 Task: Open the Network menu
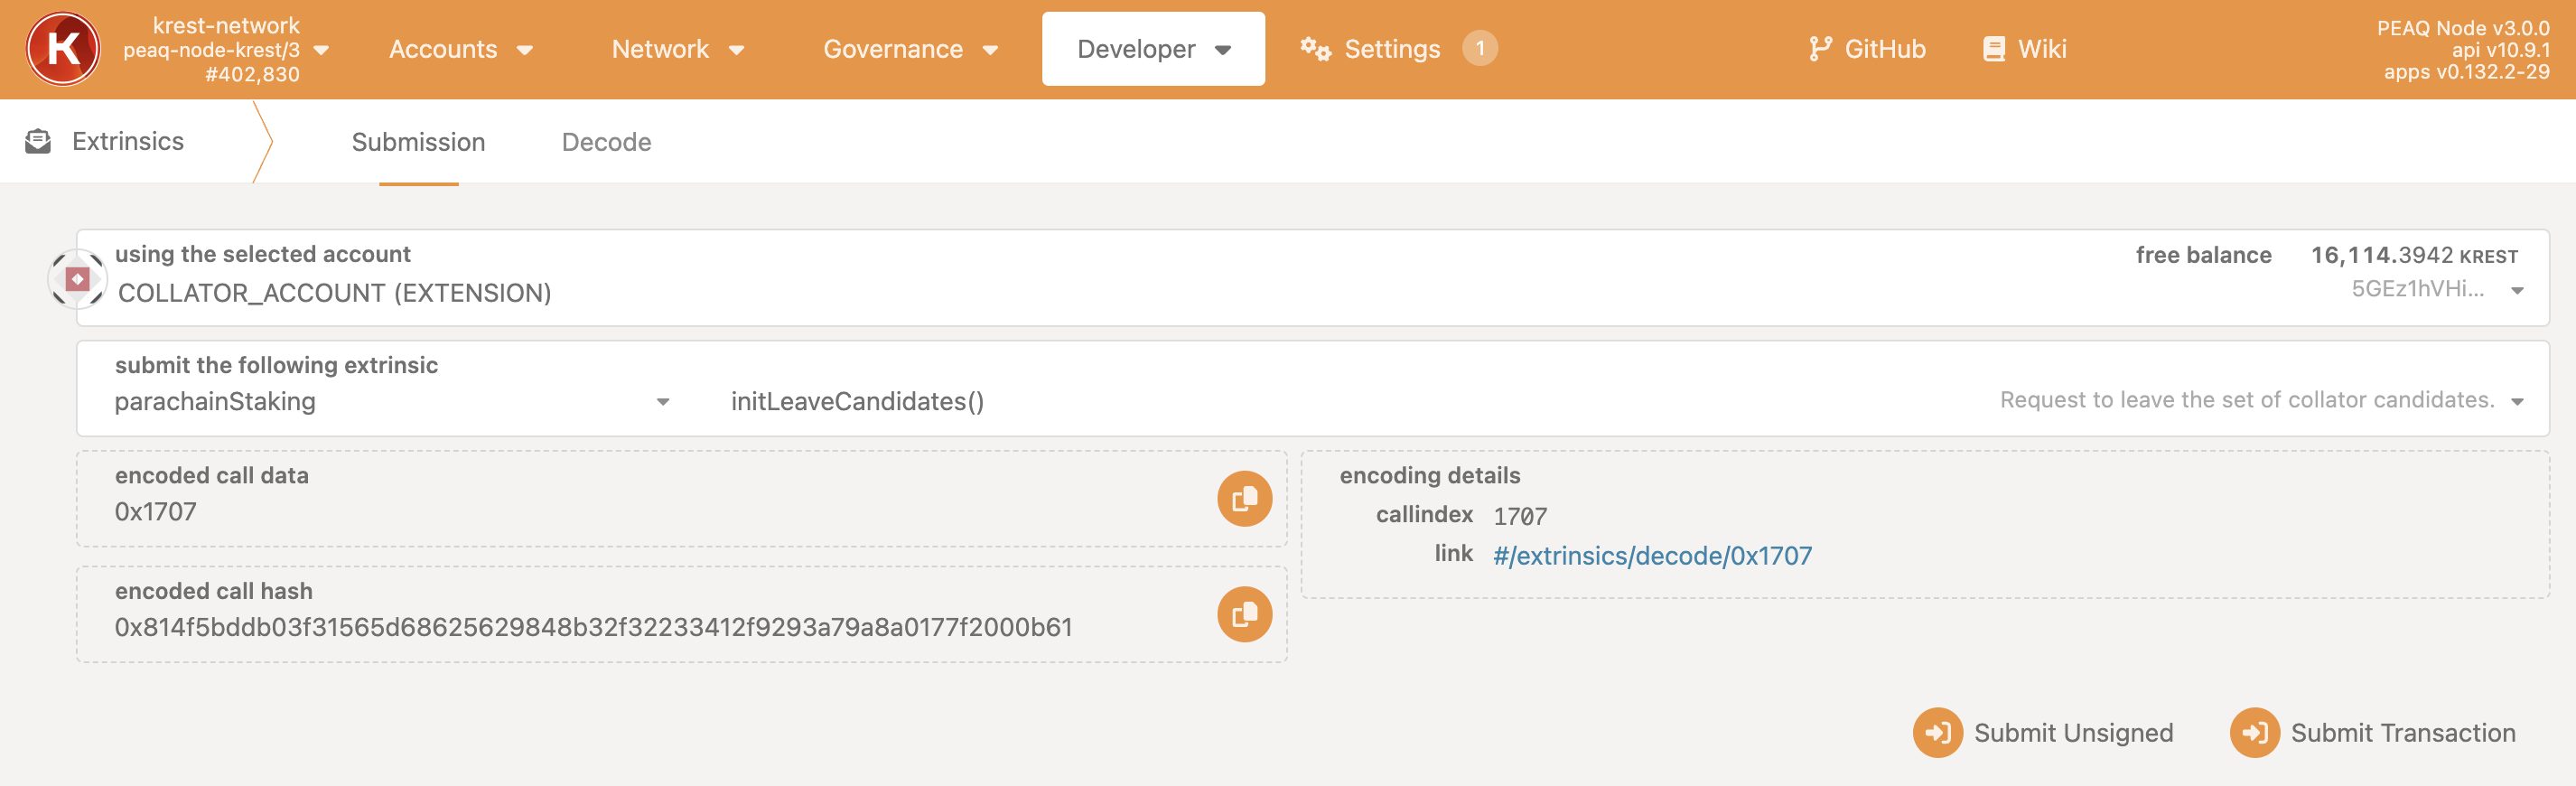coord(677,49)
